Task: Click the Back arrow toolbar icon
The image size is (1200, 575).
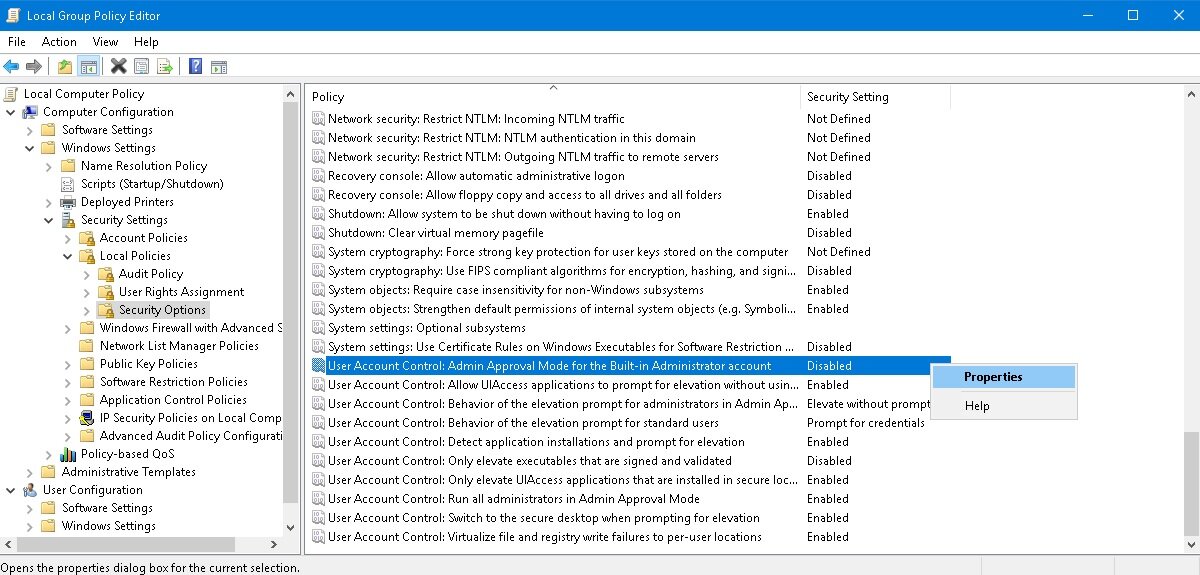Action: point(11,67)
